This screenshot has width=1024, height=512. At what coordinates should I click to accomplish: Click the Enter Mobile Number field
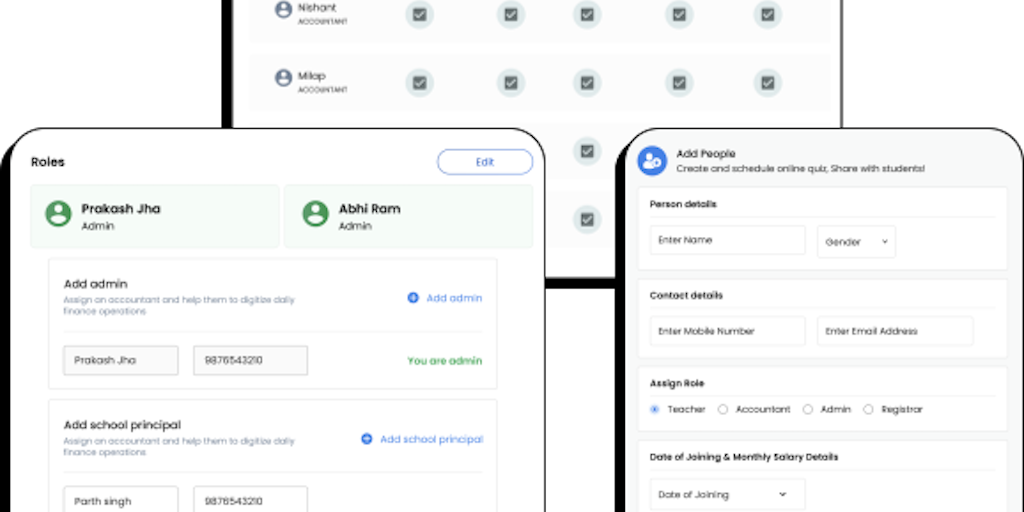728,331
